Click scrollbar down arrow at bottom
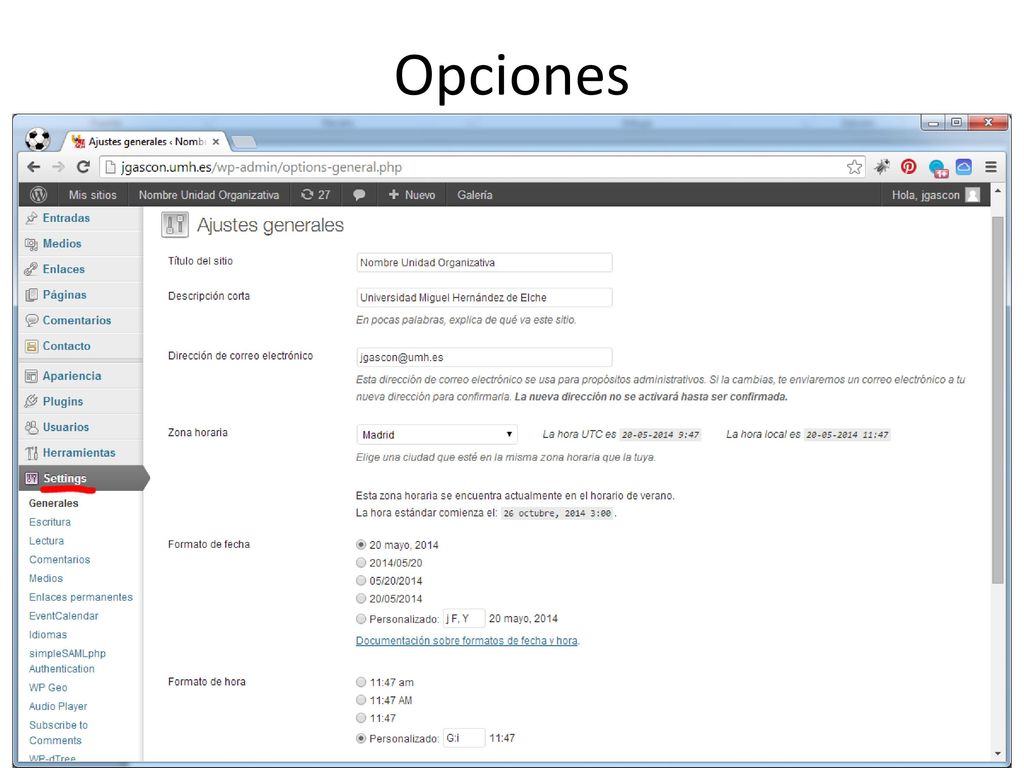Viewport: 1024px width, 768px height. coord(997,754)
